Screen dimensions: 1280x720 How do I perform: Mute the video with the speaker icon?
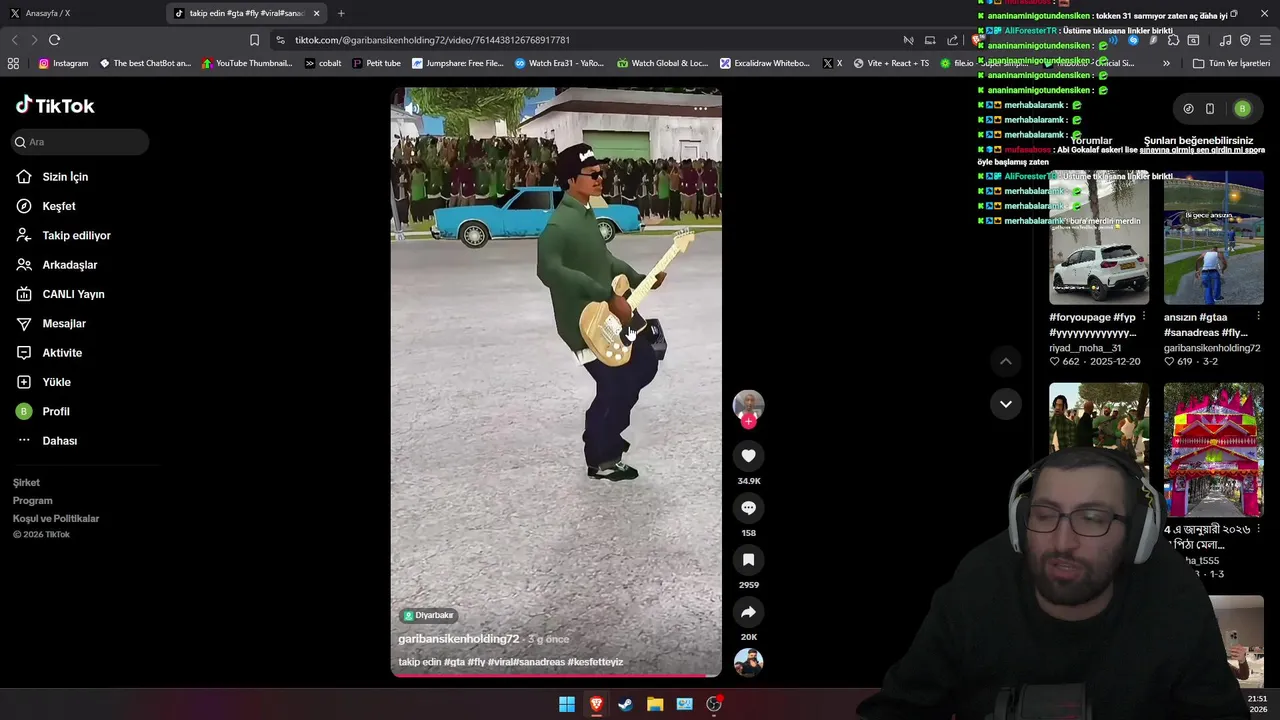[412, 107]
